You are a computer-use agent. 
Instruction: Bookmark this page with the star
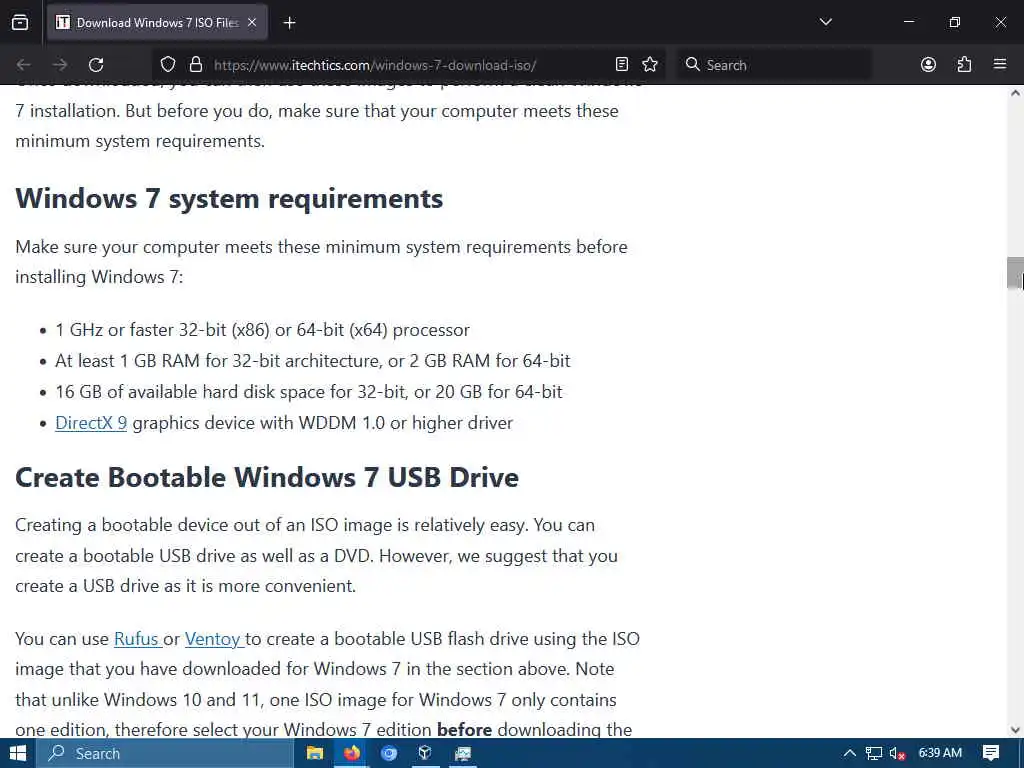[650, 64]
